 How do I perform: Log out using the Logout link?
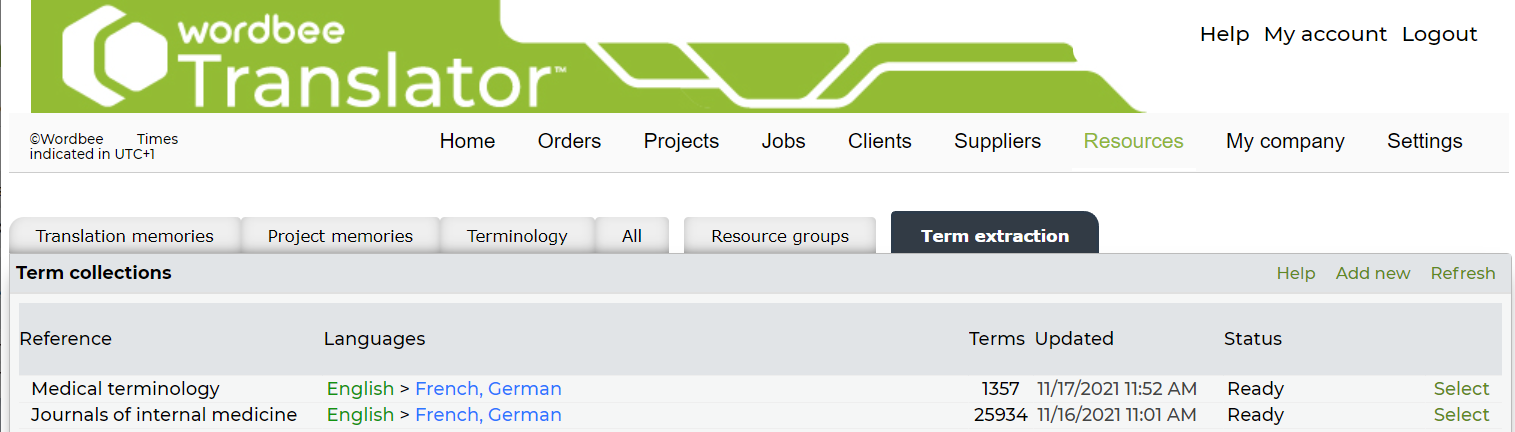coord(1439,34)
